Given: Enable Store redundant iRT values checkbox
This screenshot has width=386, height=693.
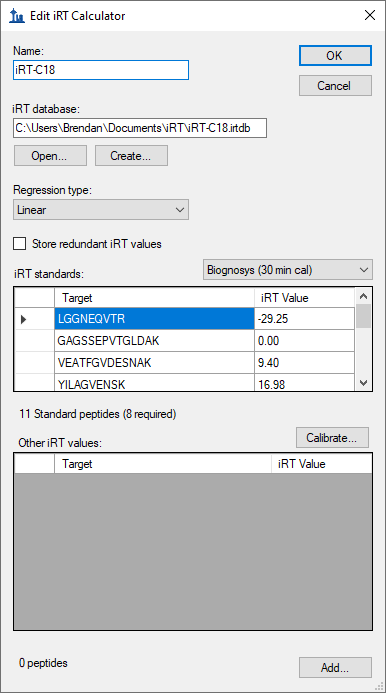Looking at the screenshot, I should [x=19, y=244].
